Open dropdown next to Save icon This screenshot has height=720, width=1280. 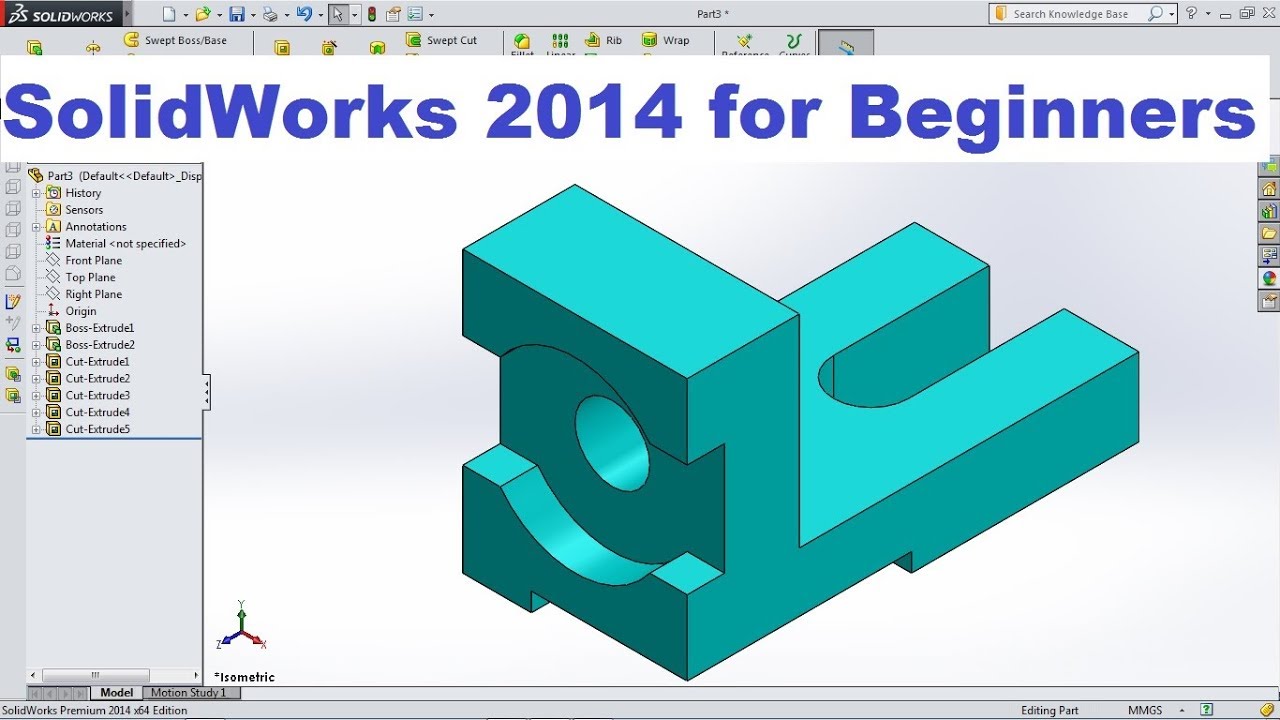252,15
